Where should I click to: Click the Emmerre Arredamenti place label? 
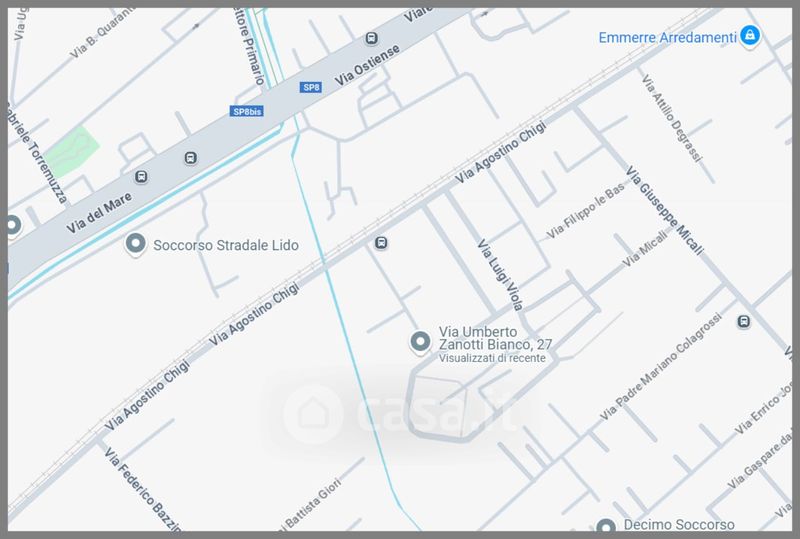pyautogui.click(x=667, y=38)
